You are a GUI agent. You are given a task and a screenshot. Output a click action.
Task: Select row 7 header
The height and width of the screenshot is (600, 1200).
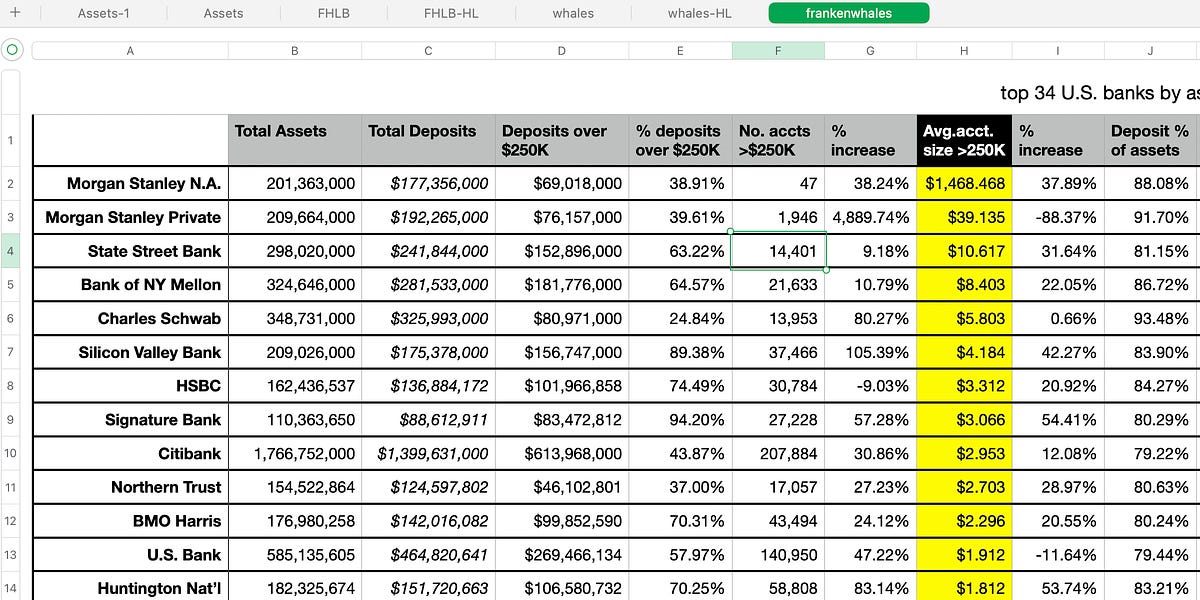pyautogui.click(x=11, y=352)
